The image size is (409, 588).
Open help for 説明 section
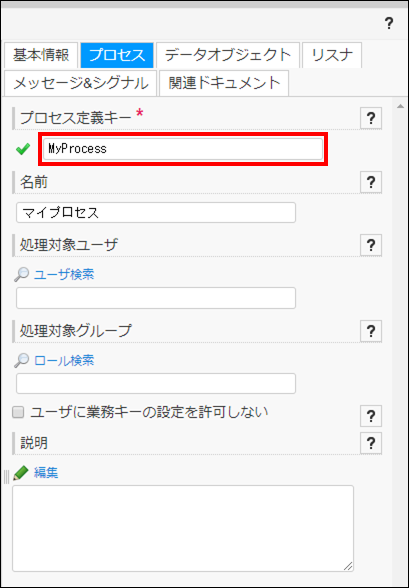(371, 443)
